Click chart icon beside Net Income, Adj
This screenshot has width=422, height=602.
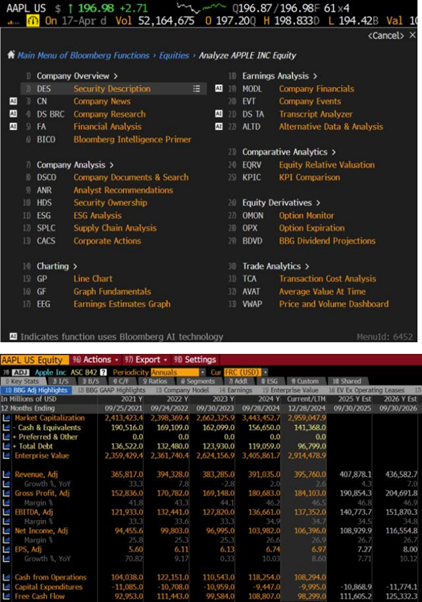6,531
